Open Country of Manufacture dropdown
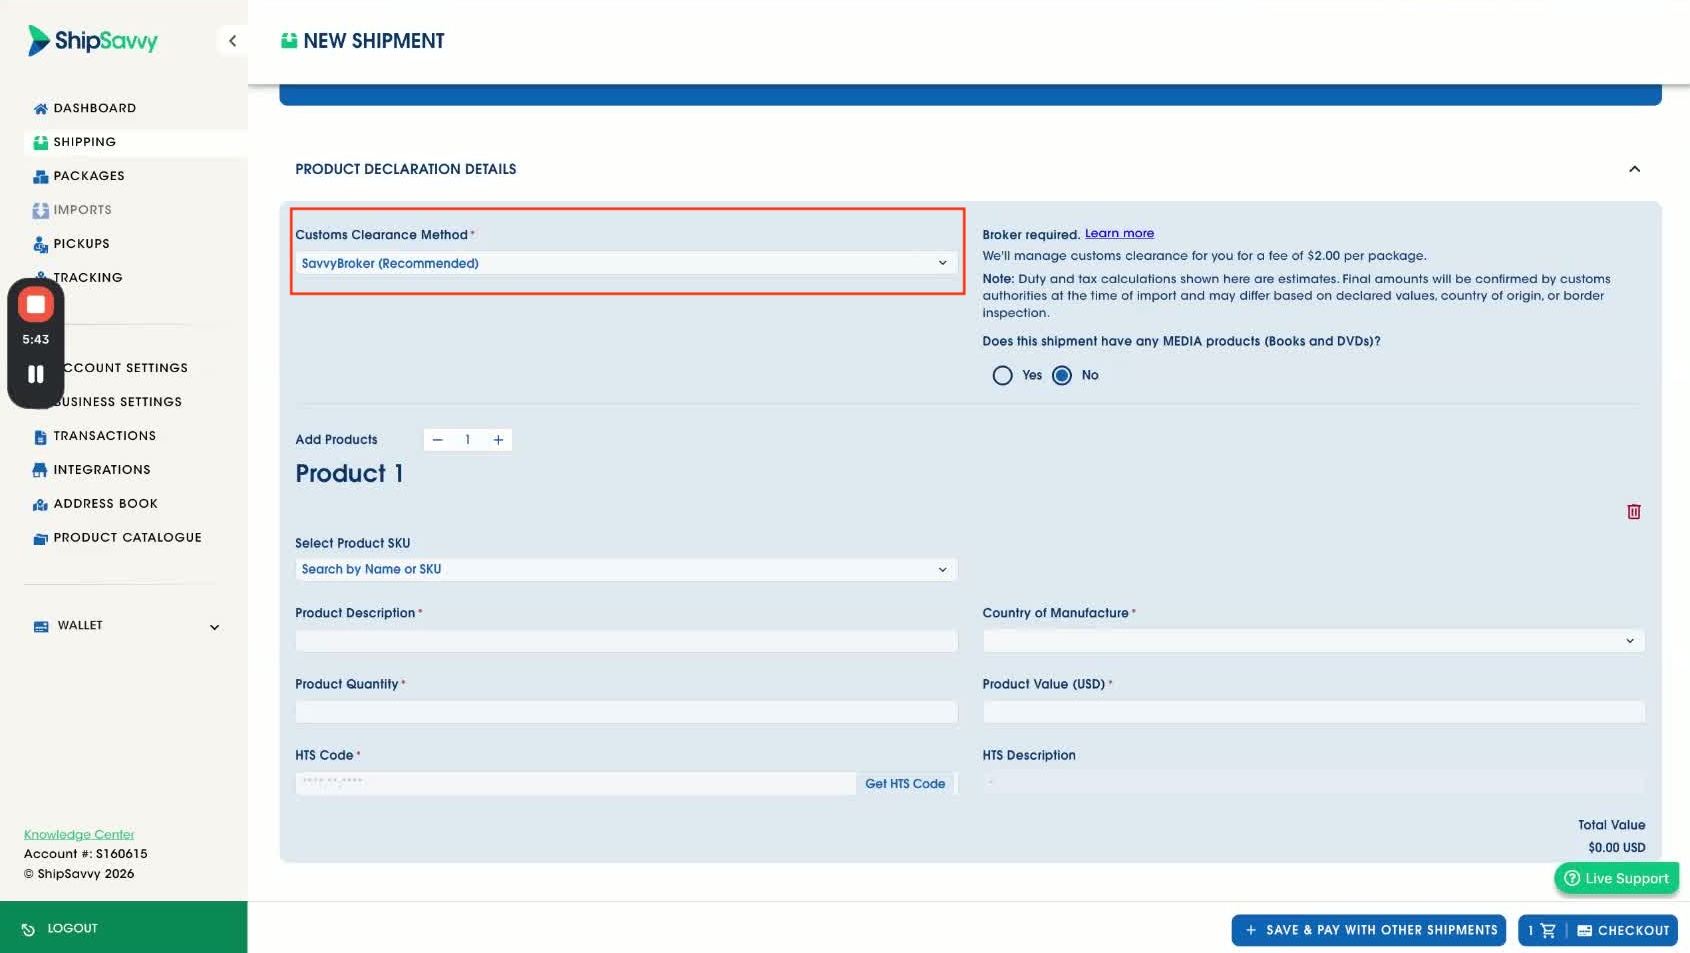 tap(1313, 641)
